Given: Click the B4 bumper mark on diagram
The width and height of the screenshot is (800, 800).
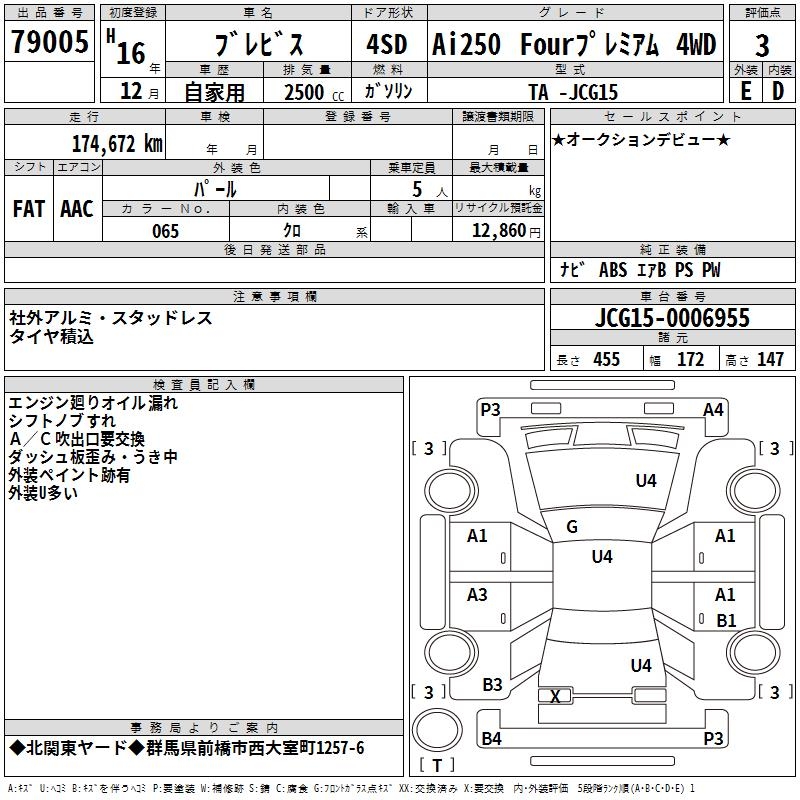Looking at the screenshot, I should coord(491,738).
